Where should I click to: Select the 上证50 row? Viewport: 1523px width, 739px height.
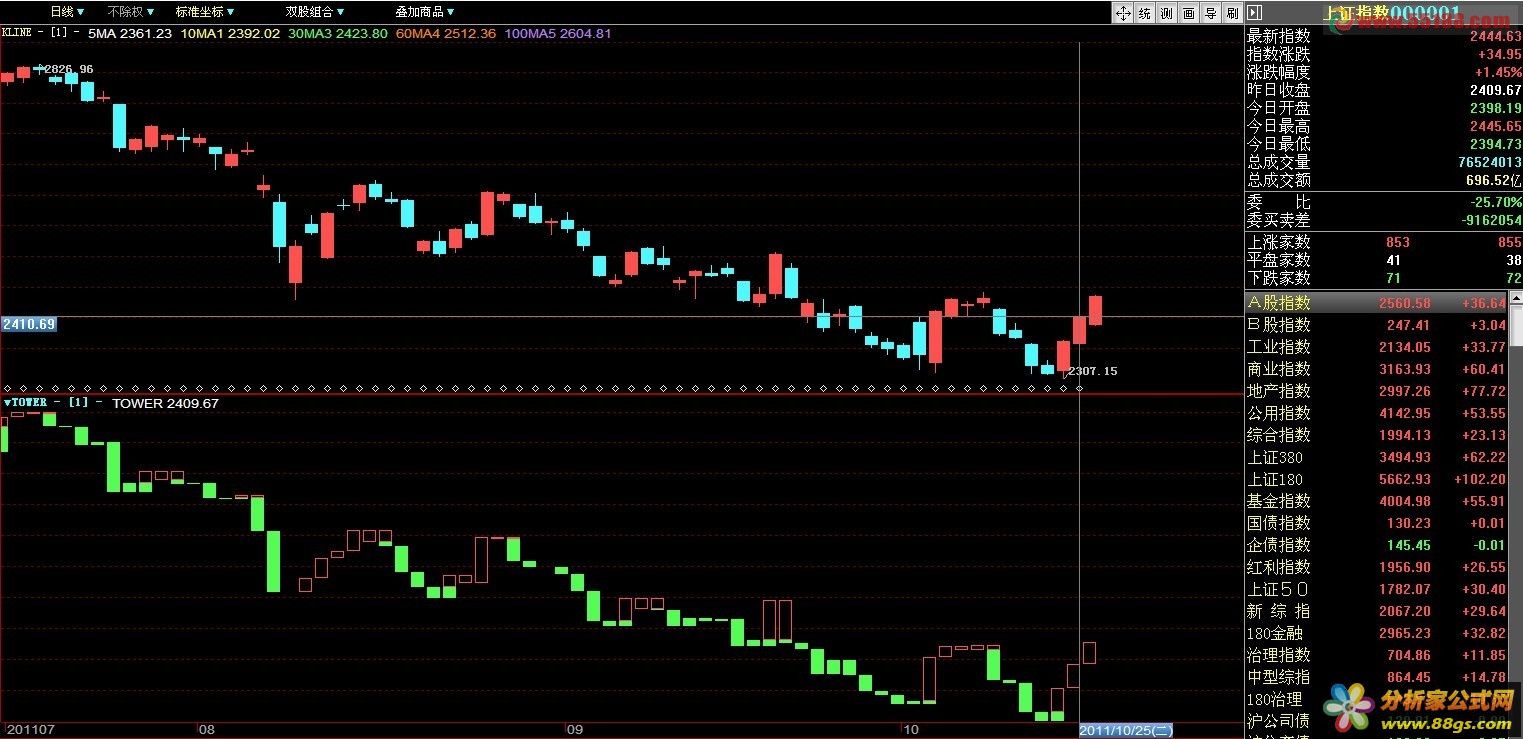[1376, 589]
